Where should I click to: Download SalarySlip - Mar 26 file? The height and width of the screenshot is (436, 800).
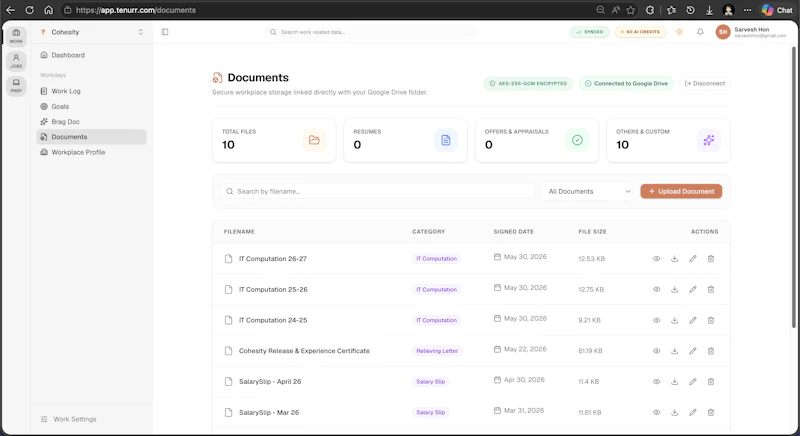point(674,412)
